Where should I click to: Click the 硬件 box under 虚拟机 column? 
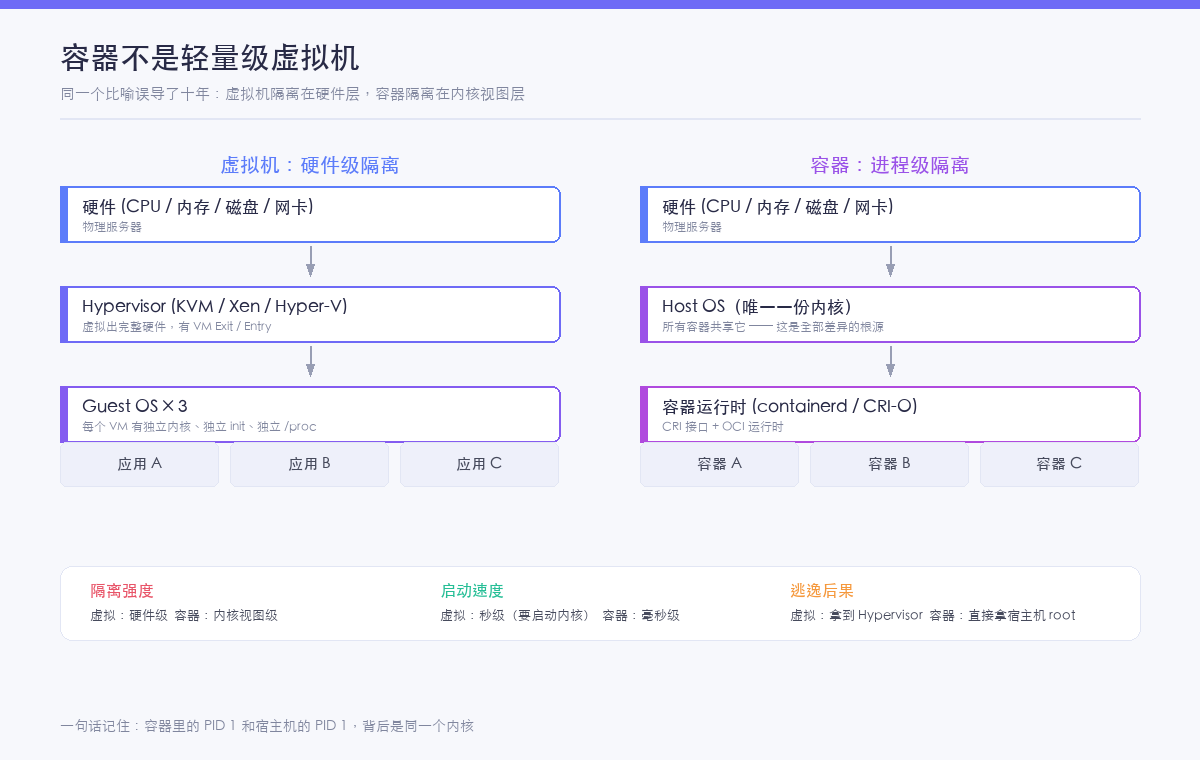coord(310,214)
